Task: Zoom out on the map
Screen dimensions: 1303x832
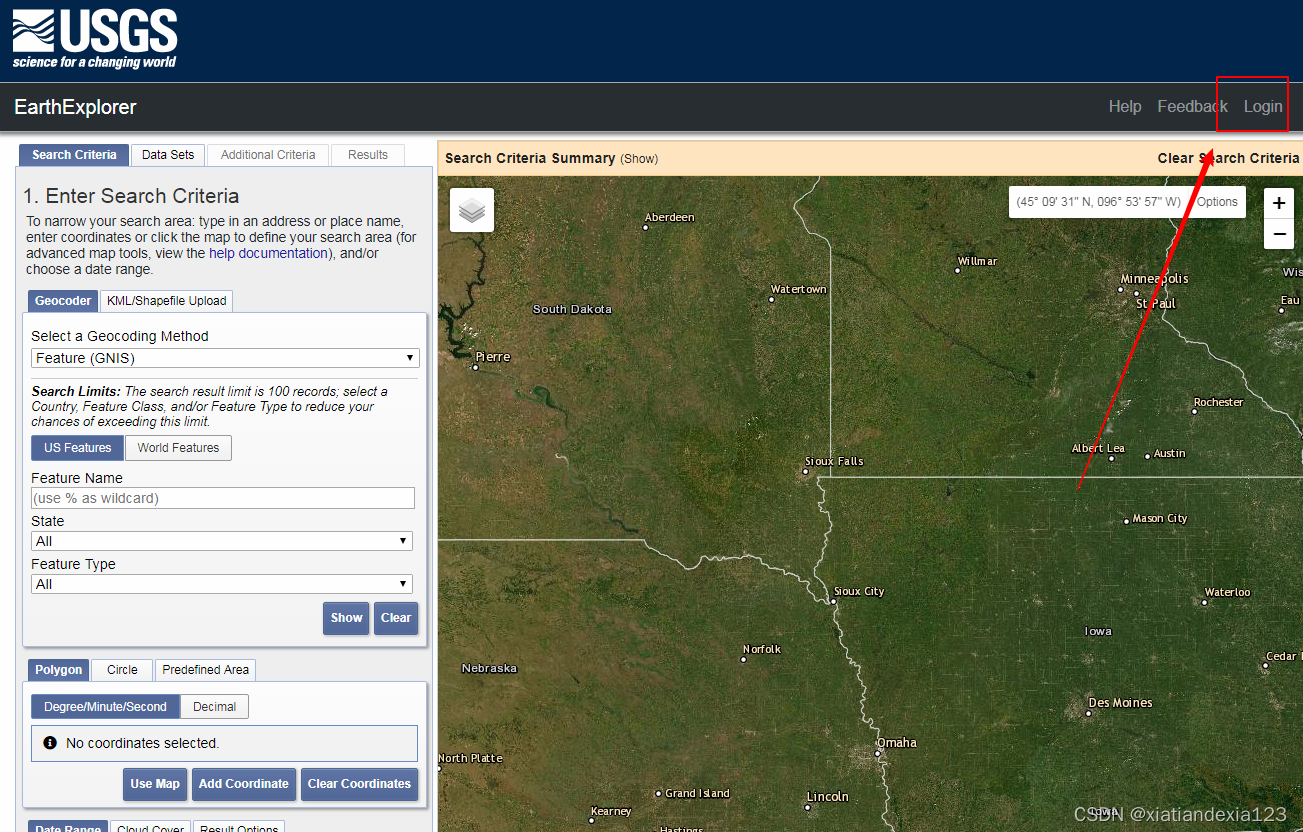Action: 1279,235
